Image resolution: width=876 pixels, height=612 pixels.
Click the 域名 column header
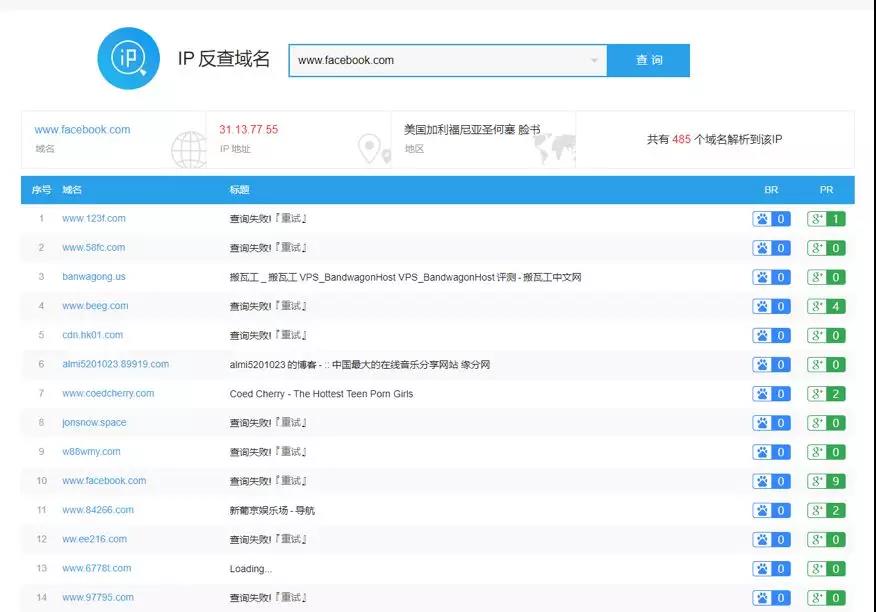(x=72, y=190)
